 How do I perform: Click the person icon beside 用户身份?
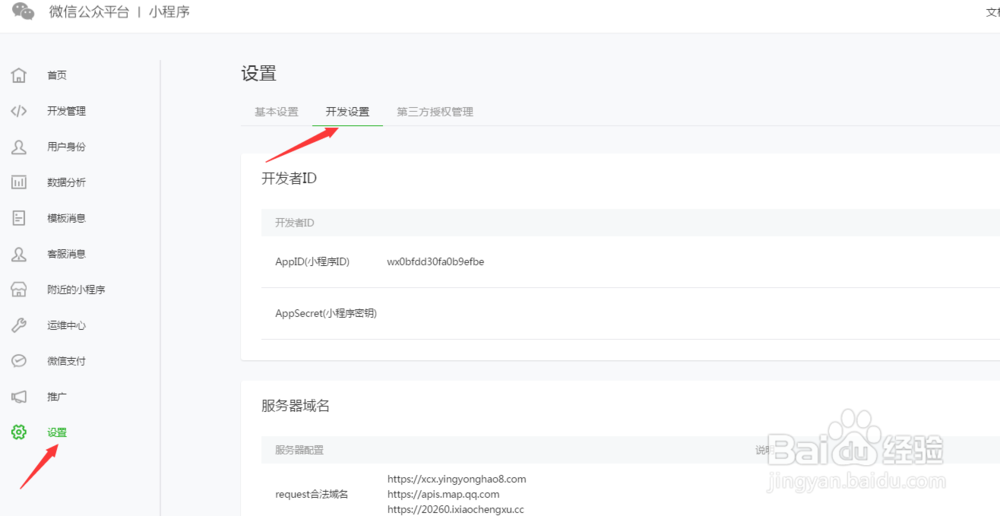19,147
